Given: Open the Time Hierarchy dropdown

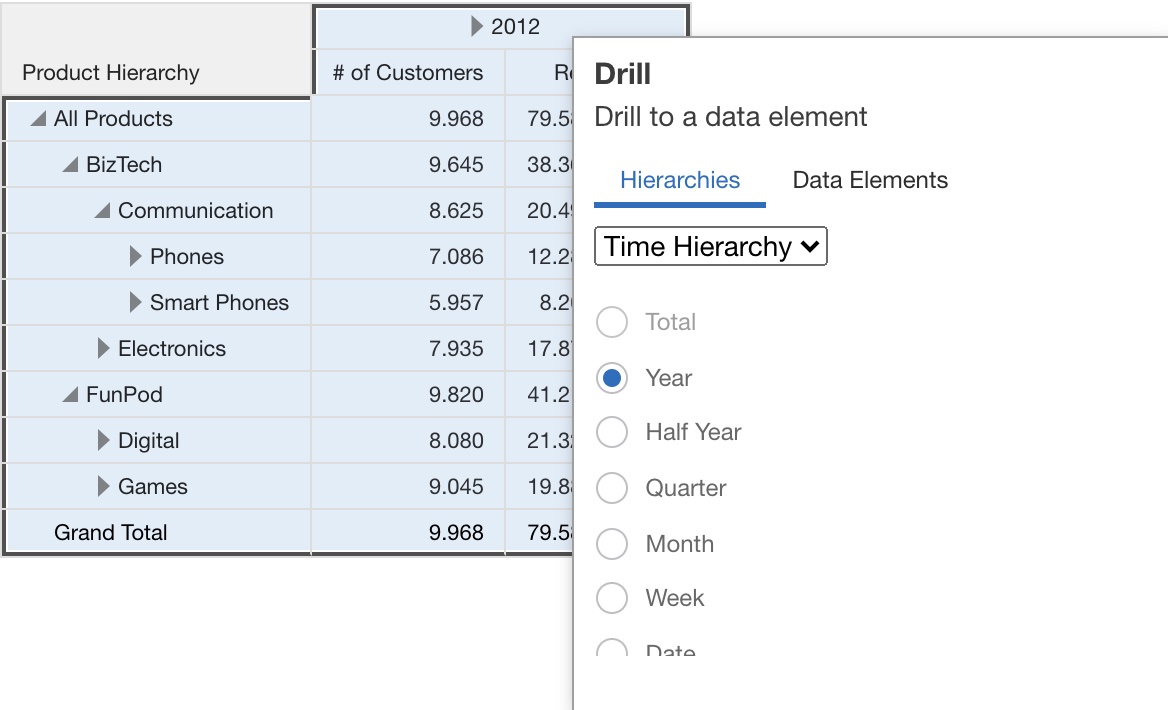Looking at the screenshot, I should click(x=710, y=247).
